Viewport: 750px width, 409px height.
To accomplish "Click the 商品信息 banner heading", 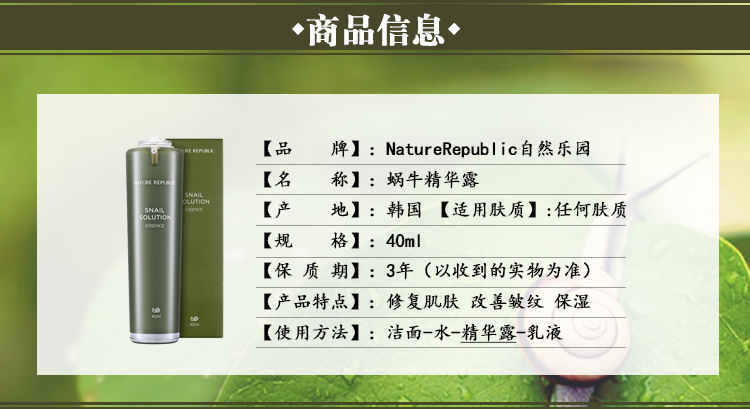I will coord(376,30).
